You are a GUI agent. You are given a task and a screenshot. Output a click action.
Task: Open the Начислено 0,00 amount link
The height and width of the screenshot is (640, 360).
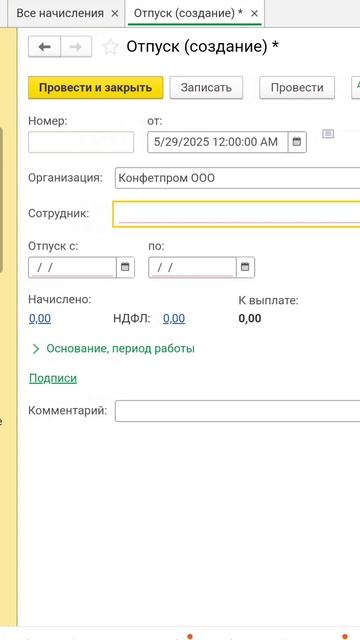pos(40,318)
